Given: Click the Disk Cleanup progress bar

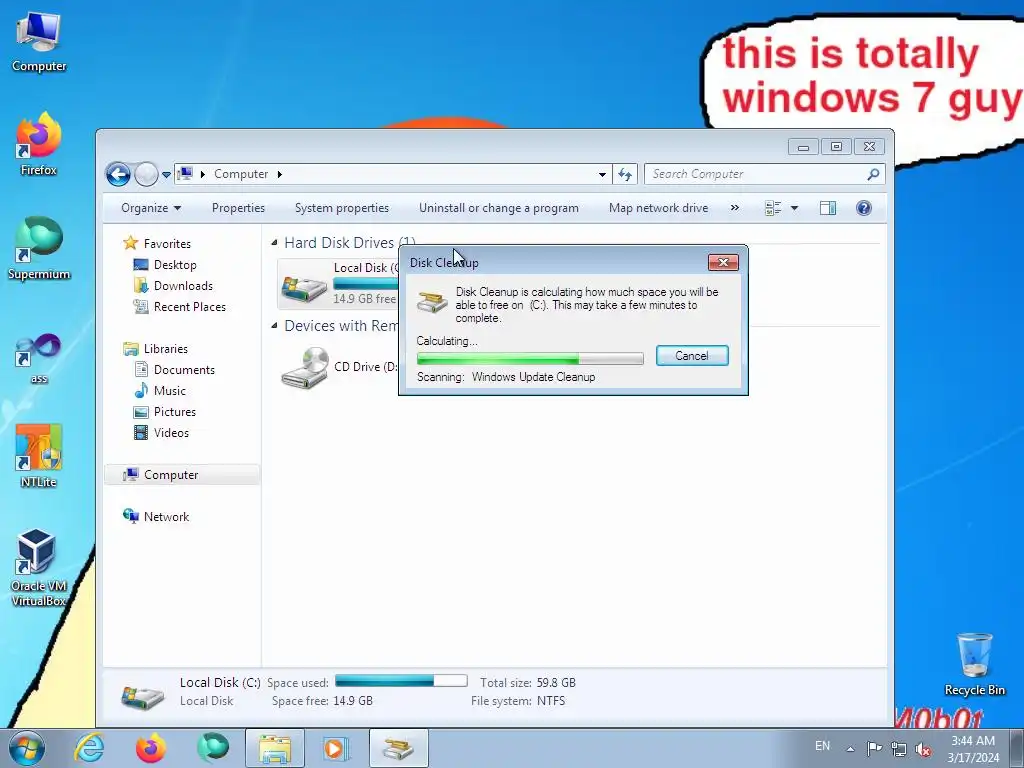Looking at the screenshot, I should (x=530, y=358).
